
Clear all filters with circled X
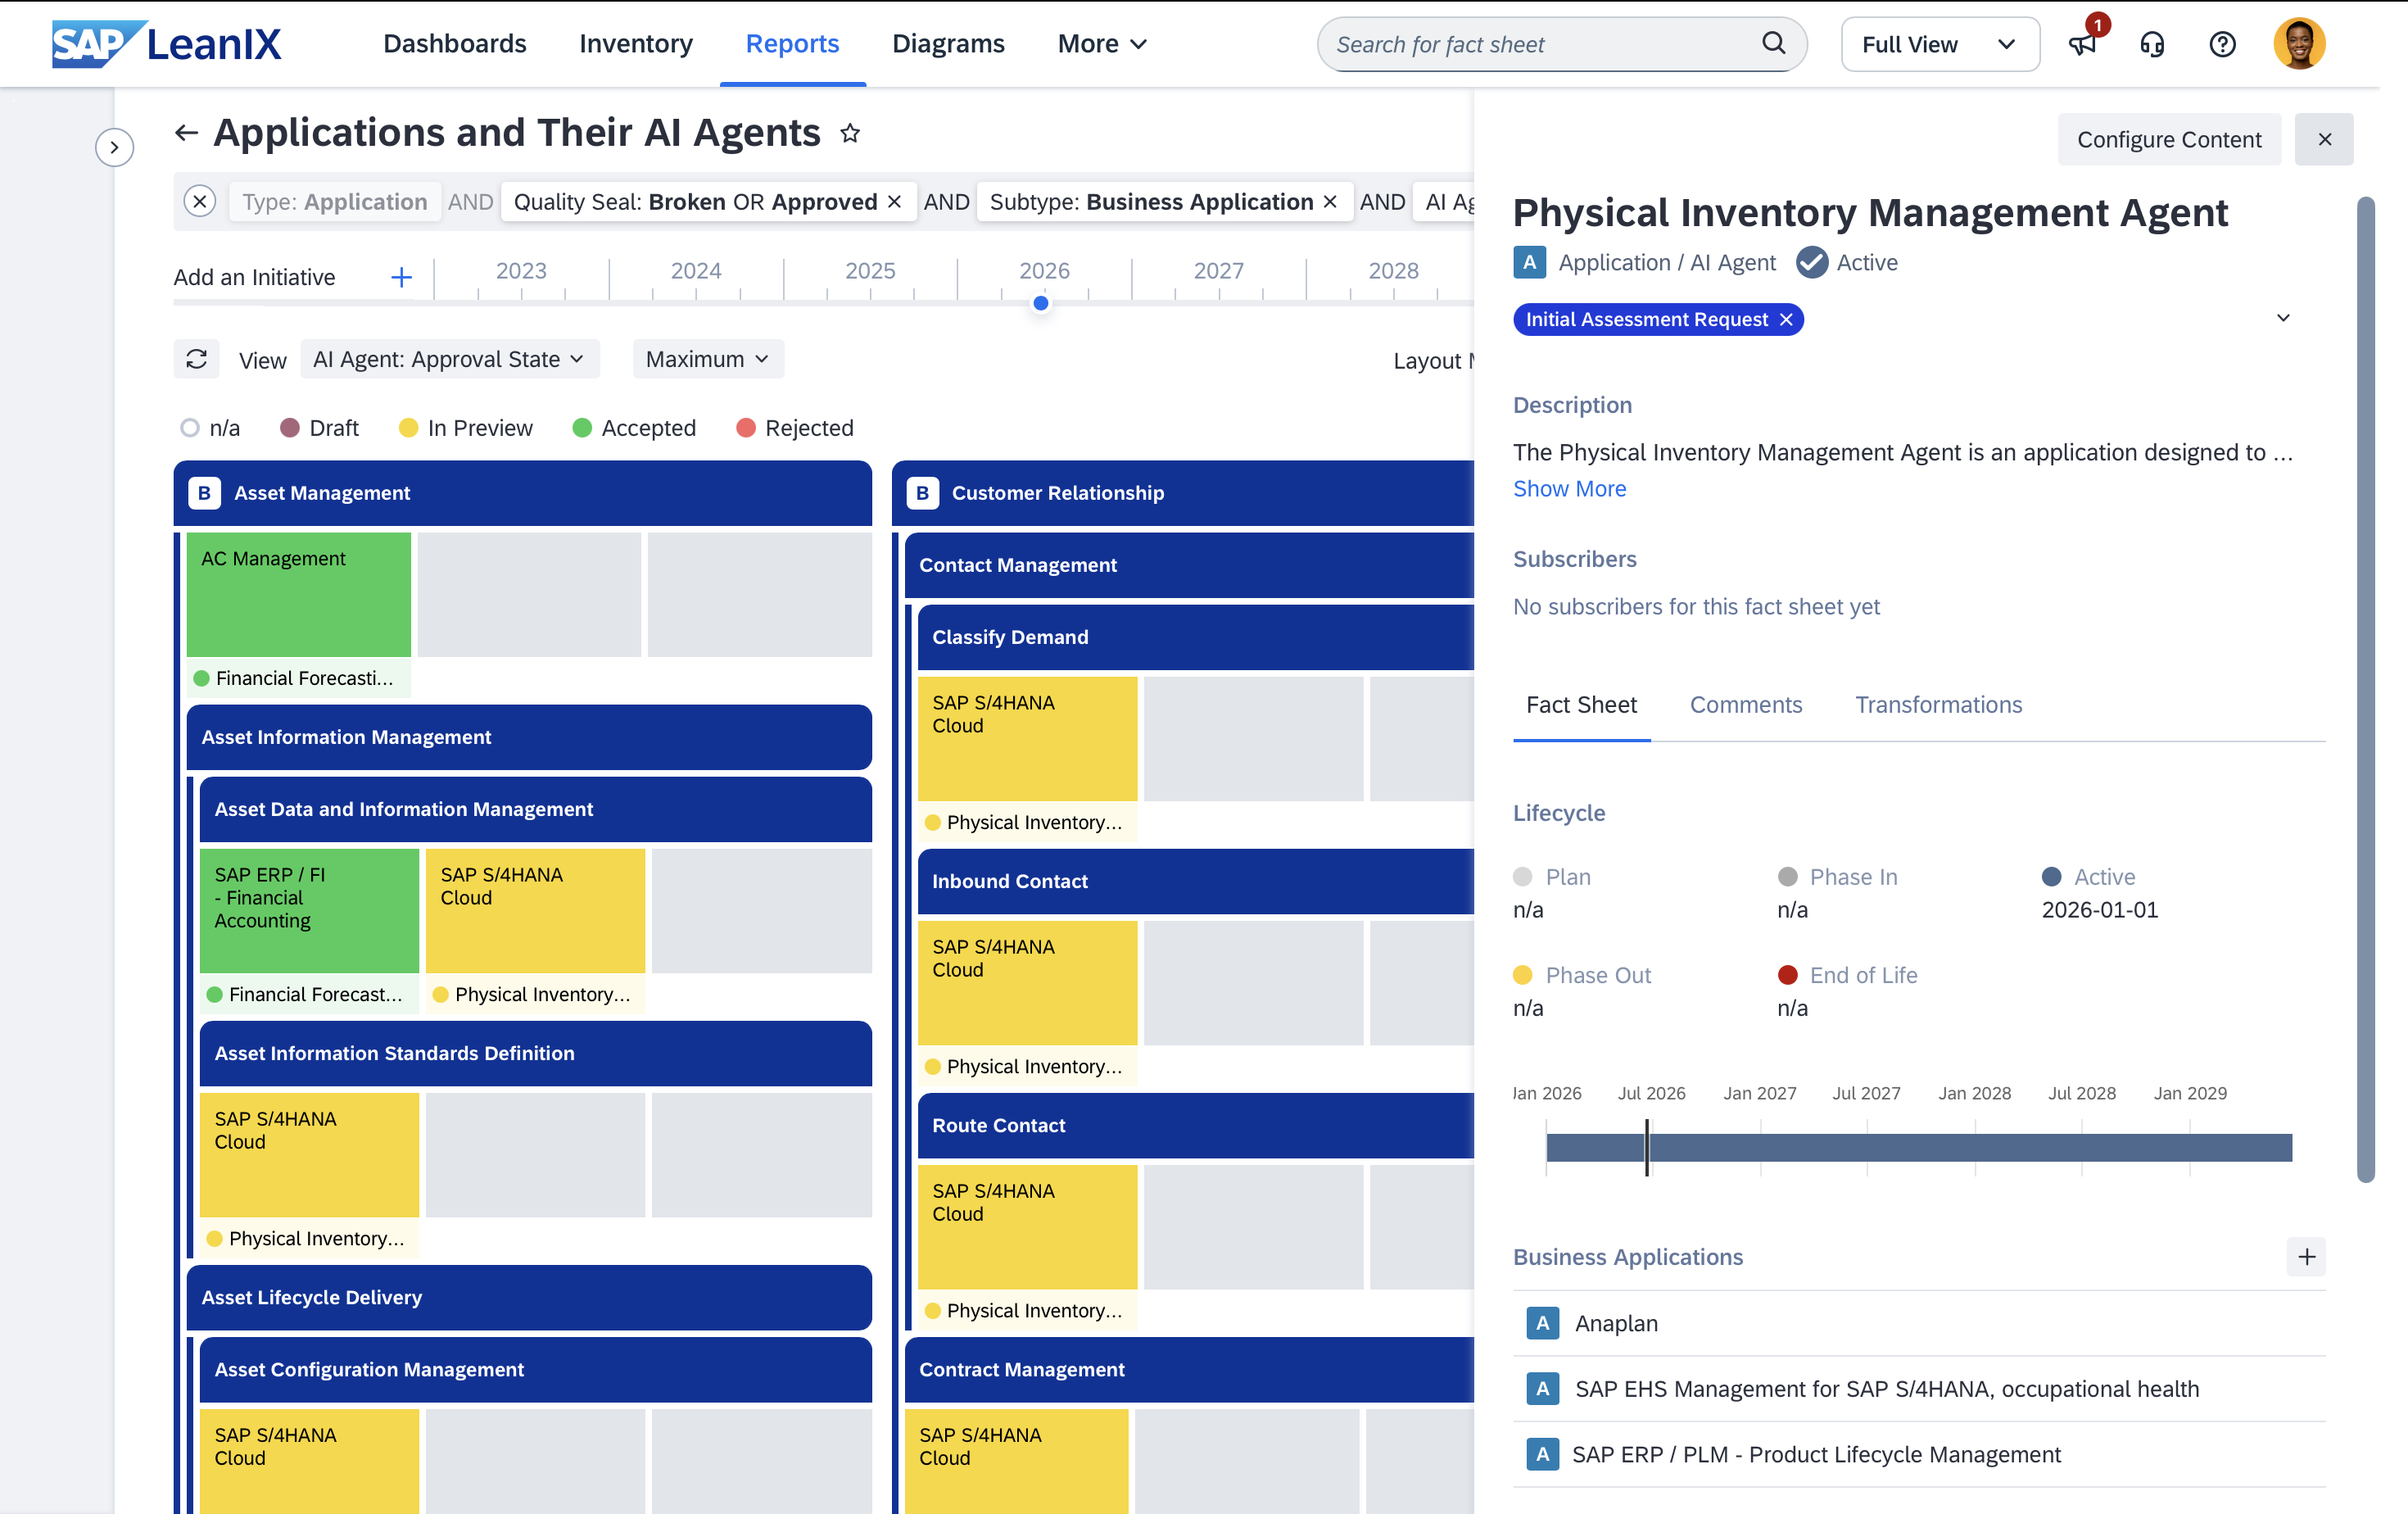(200, 202)
